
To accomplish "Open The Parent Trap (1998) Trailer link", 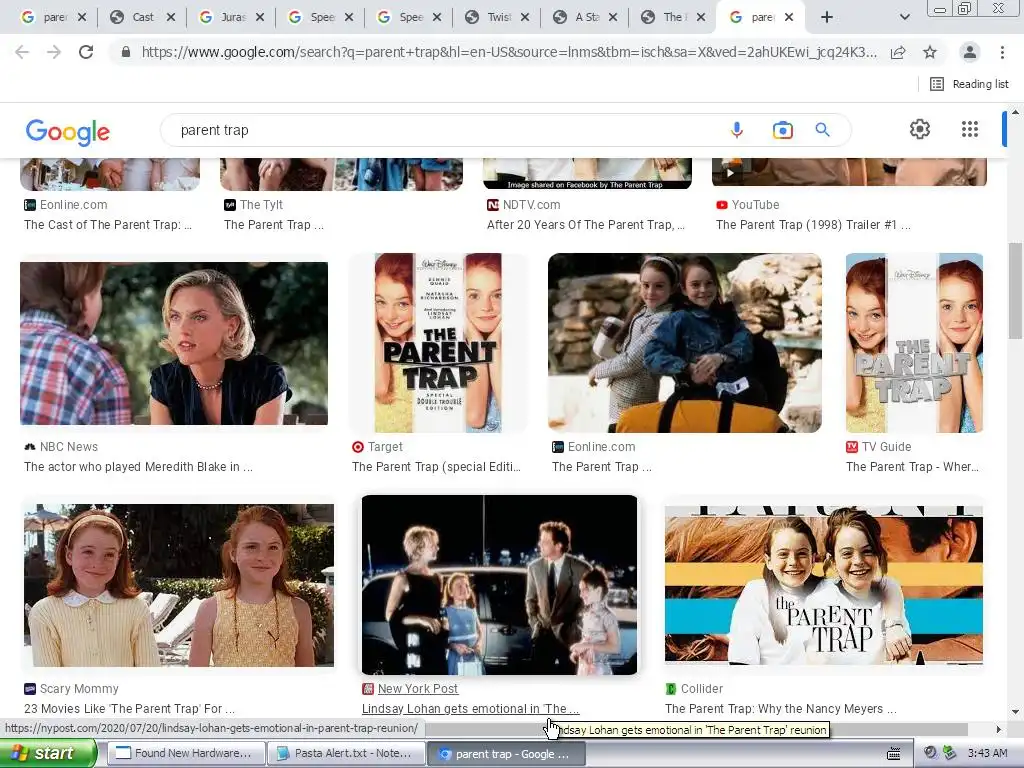I will [813, 225].
